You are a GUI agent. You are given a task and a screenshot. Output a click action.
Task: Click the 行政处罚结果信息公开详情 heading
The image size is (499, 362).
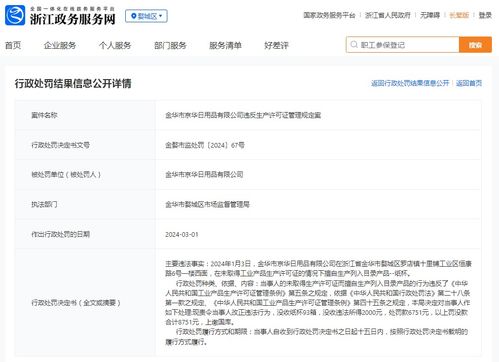point(73,83)
